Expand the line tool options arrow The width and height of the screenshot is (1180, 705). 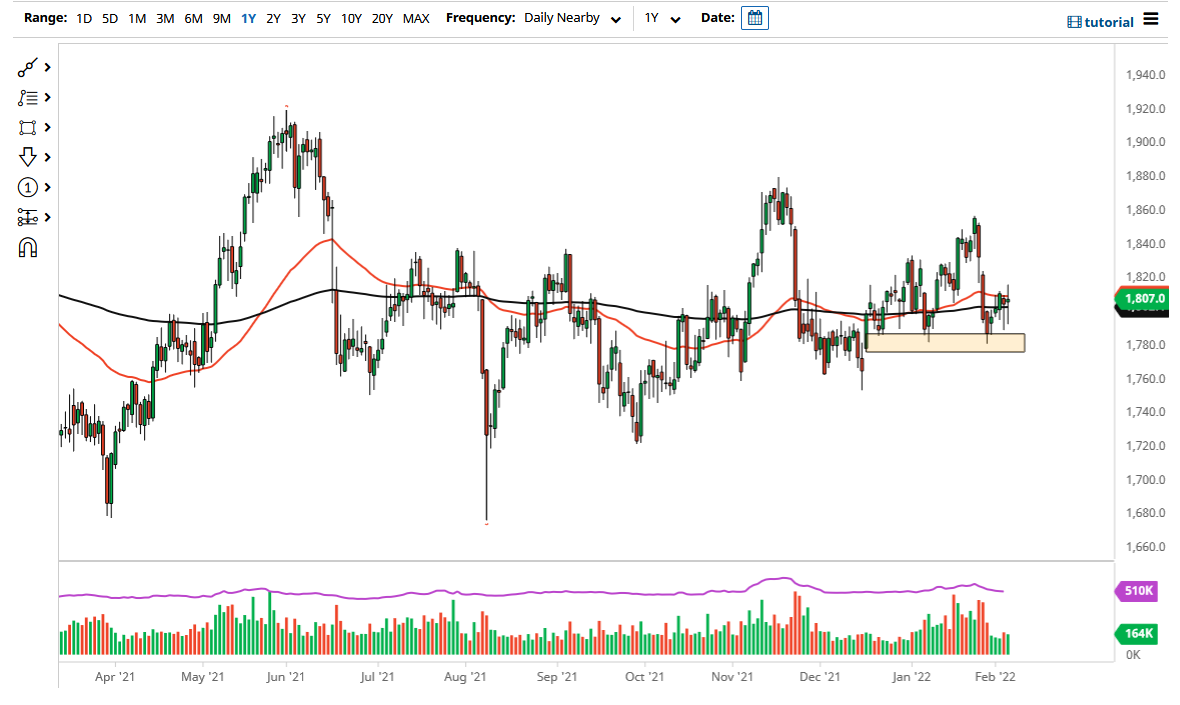[x=47, y=68]
